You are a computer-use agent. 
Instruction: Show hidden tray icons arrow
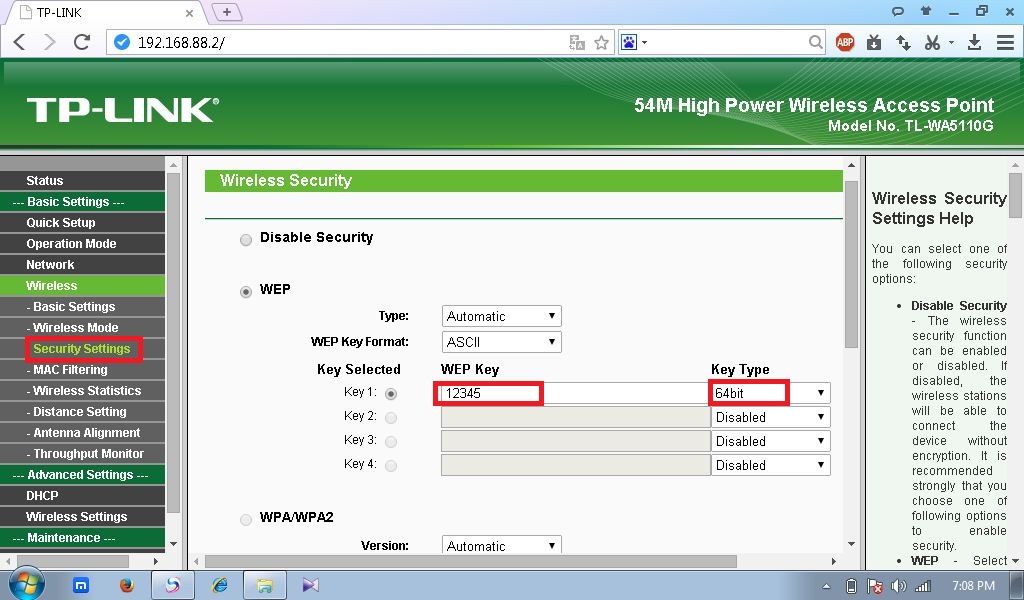pyautogui.click(x=826, y=586)
